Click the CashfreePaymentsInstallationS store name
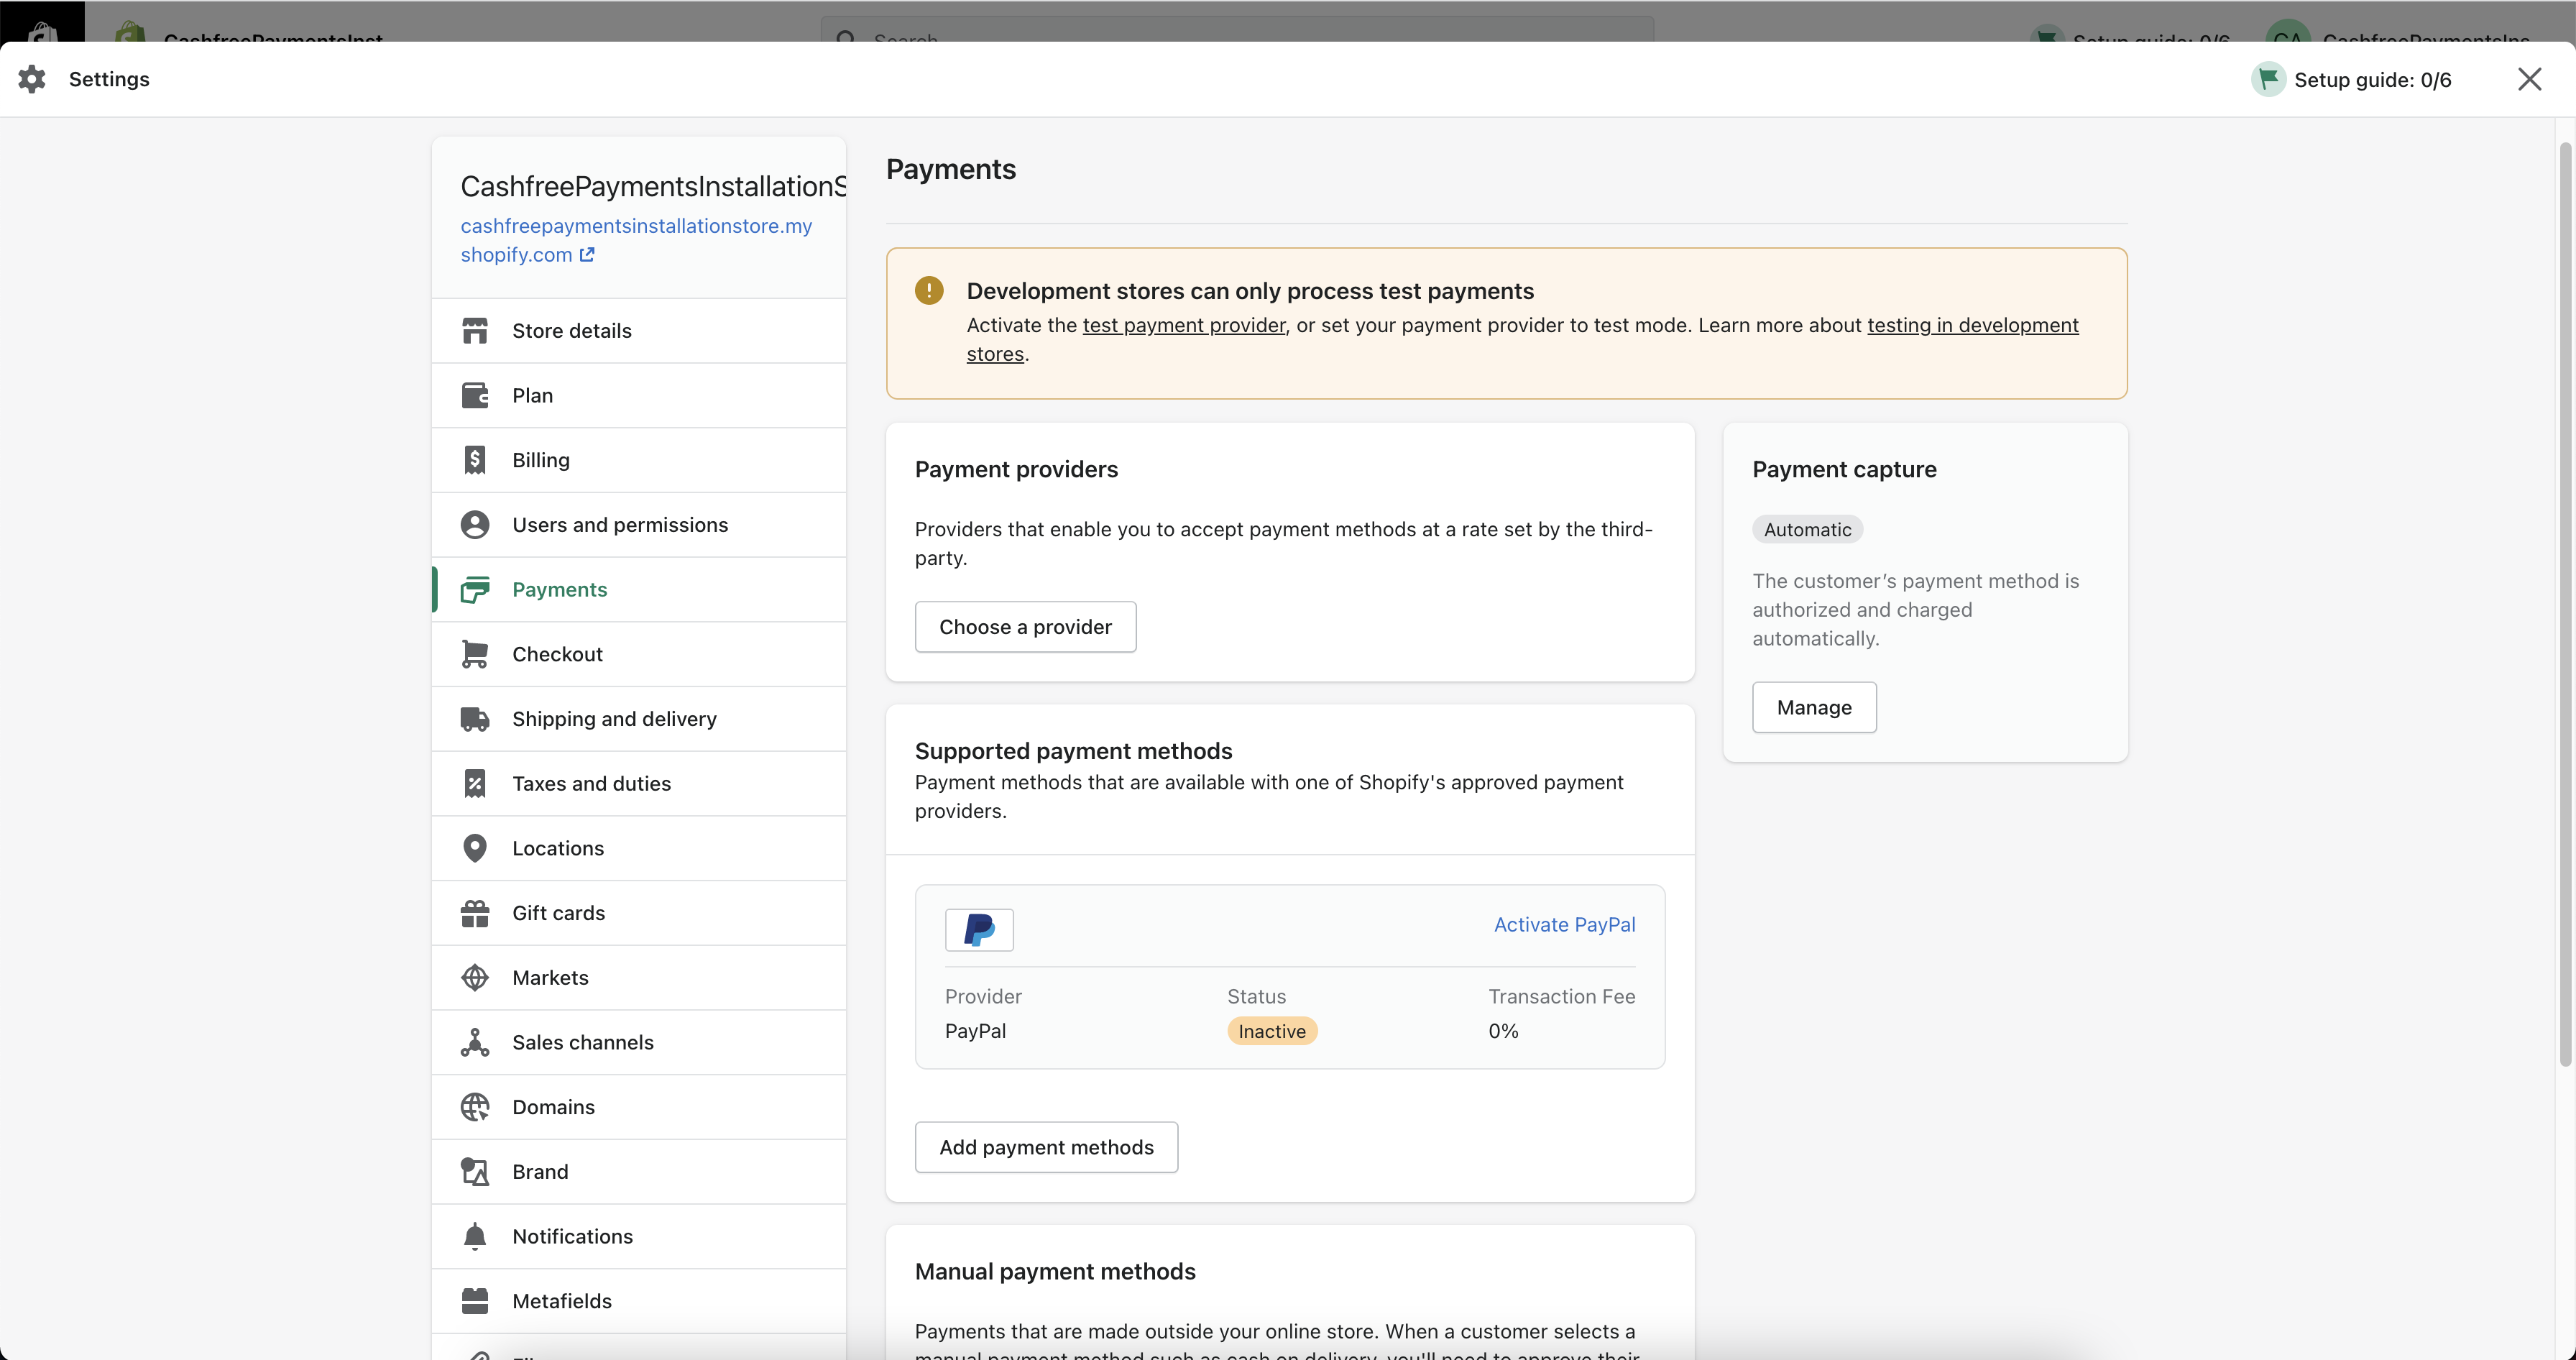Image resolution: width=2576 pixels, height=1360 pixels. pyautogui.click(x=653, y=186)
